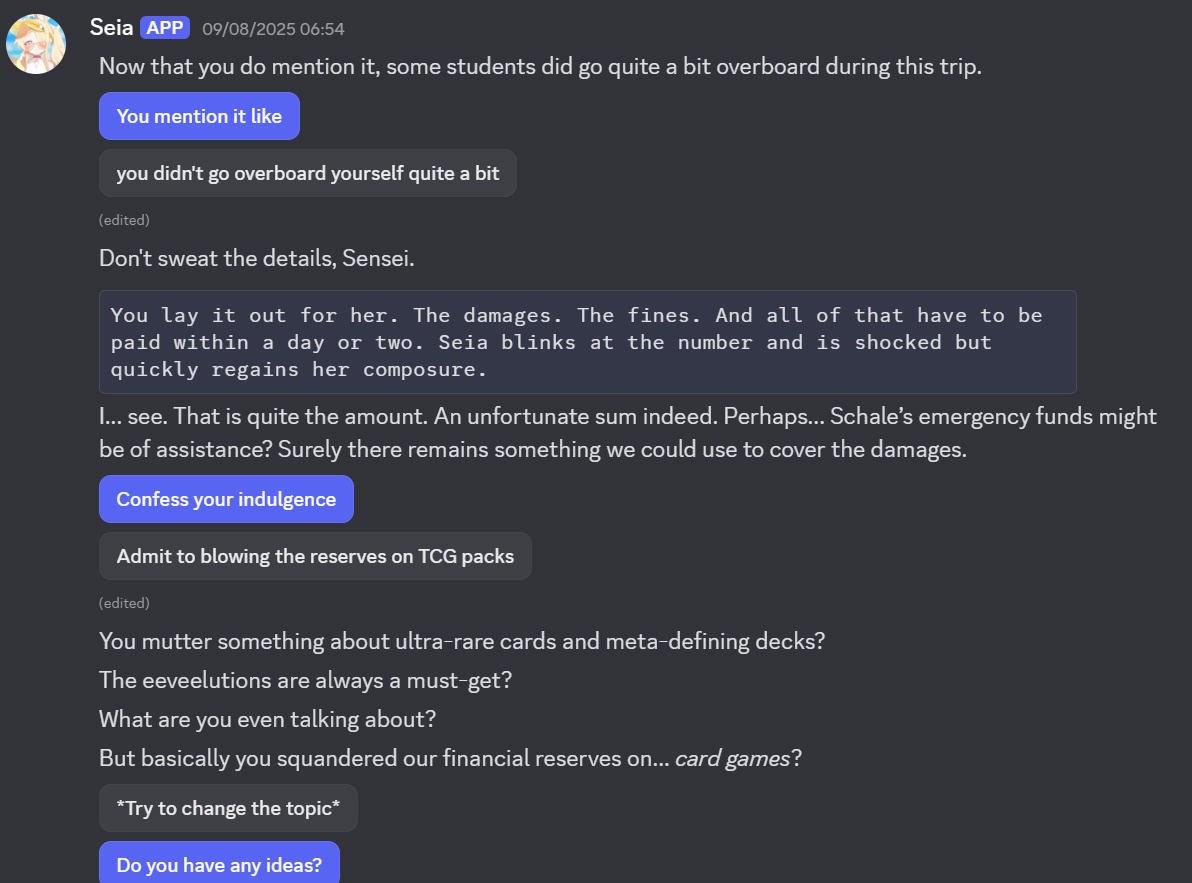Click the APP badge beside Seia

click(x=165, y=28)
